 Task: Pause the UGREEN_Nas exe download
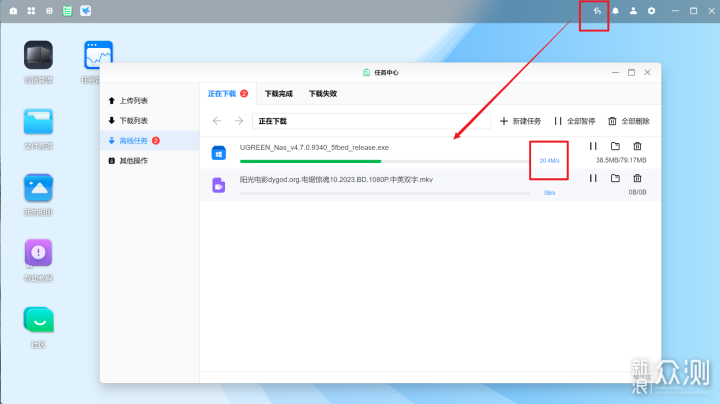pos(593,146)
